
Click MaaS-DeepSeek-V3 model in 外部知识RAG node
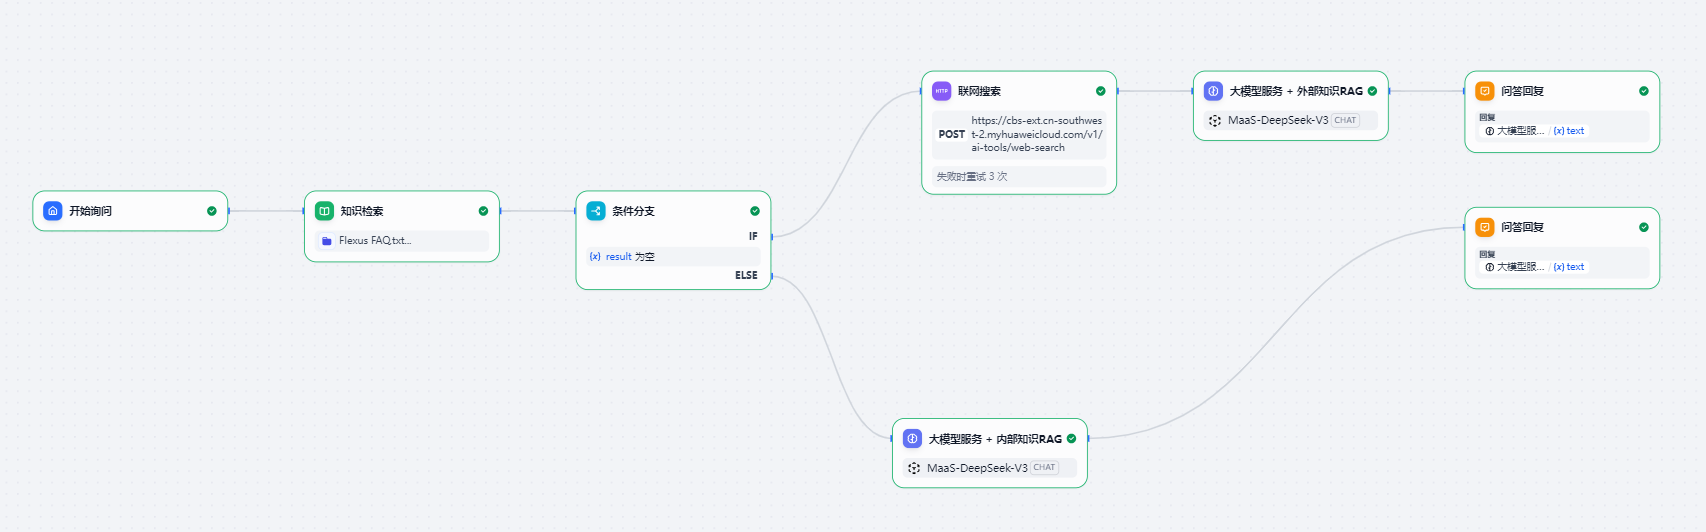pyautogui.click(x=1278, y=121)
